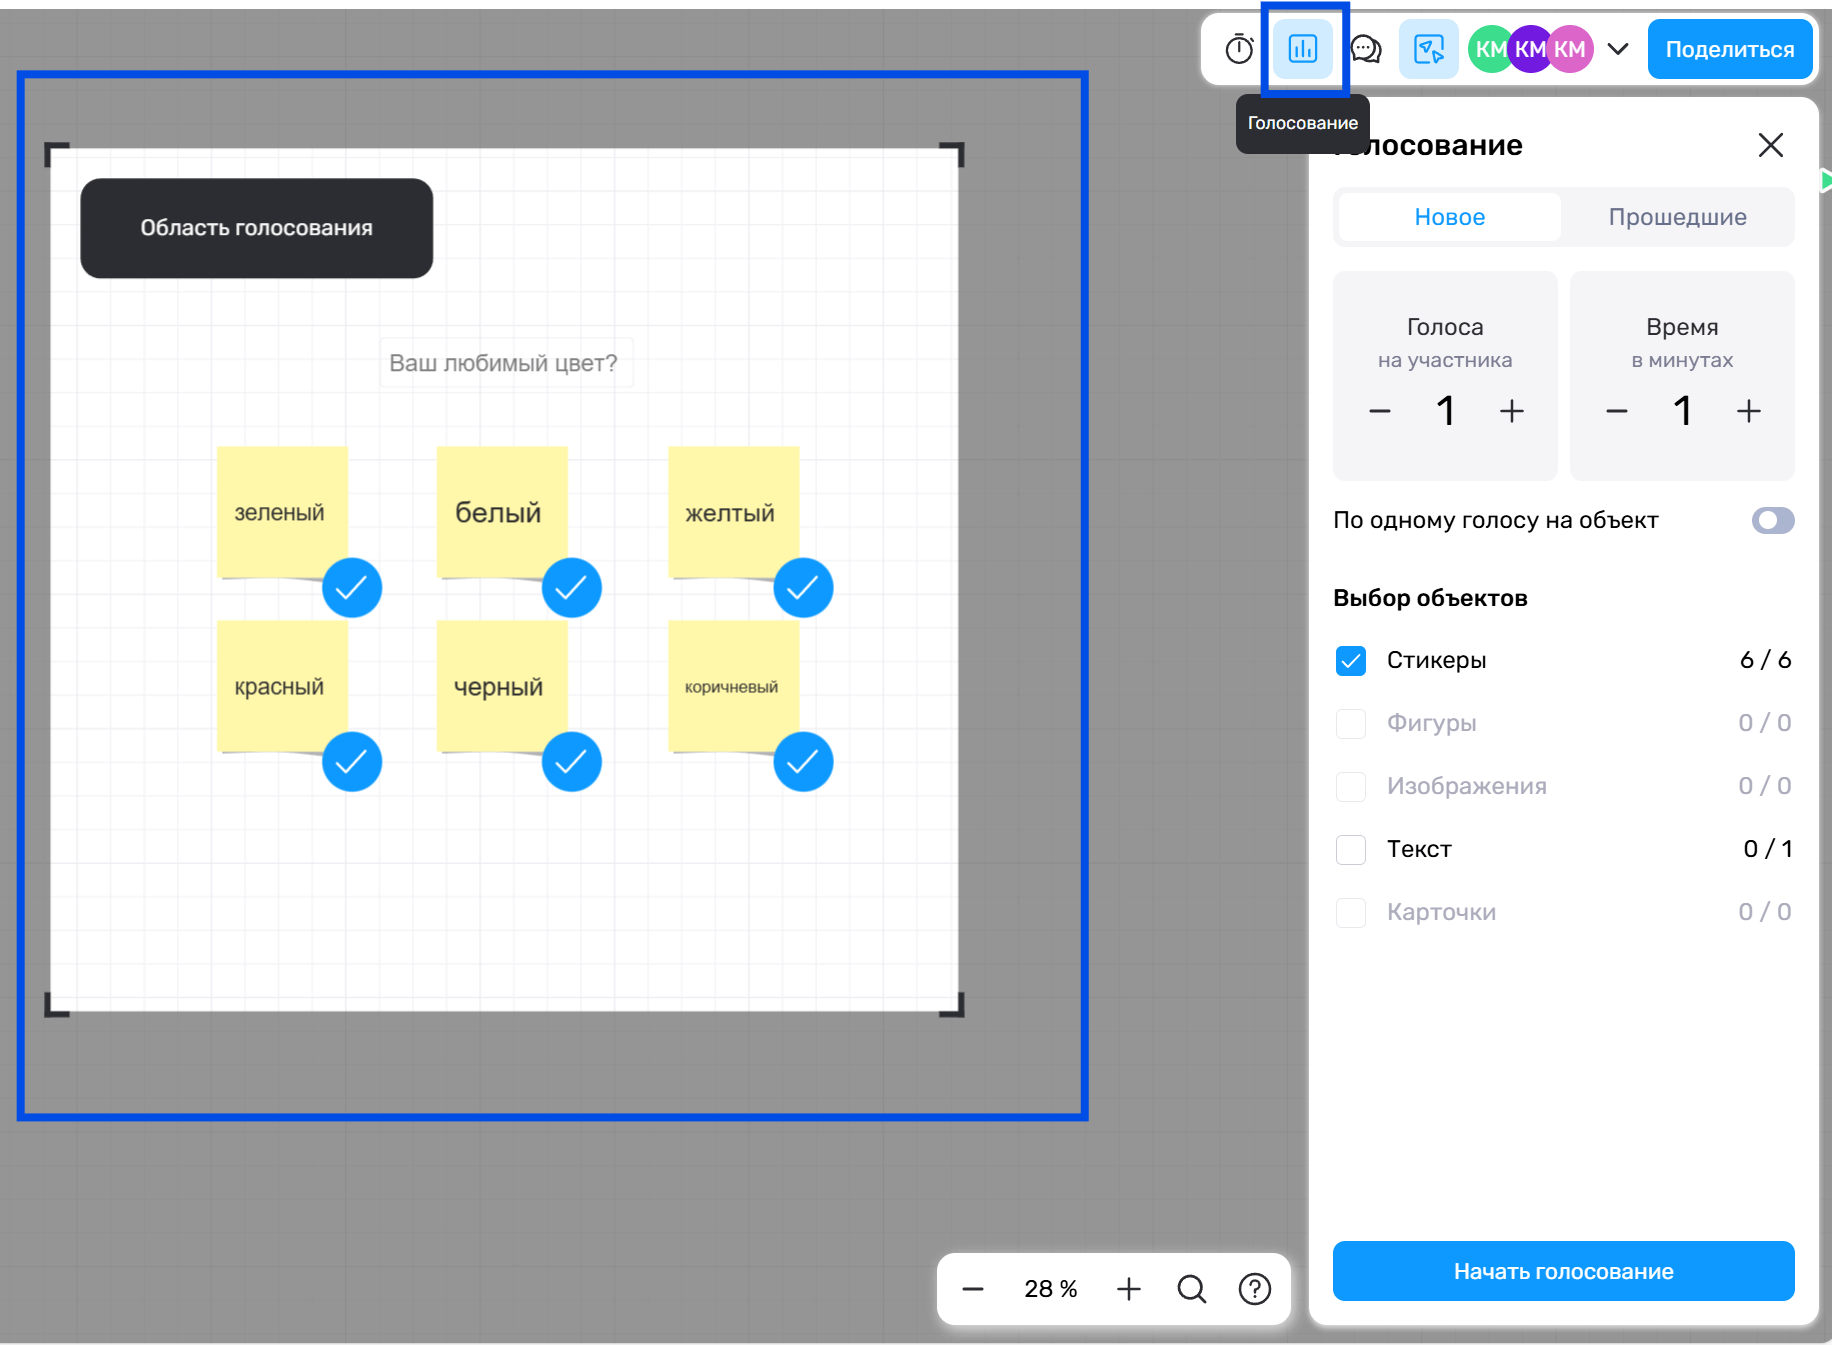
Task: Check the Текст checkbox
Action: click(x=1351, y=850)
